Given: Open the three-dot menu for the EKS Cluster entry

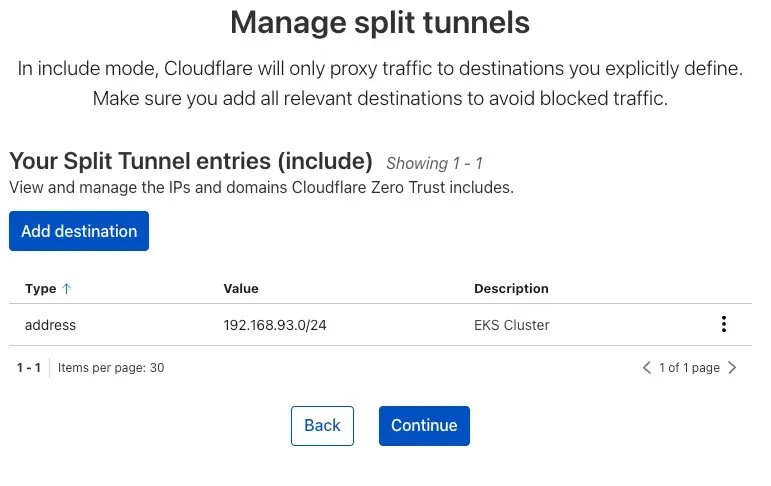Looking at the screenshot, I should [723, 324].
